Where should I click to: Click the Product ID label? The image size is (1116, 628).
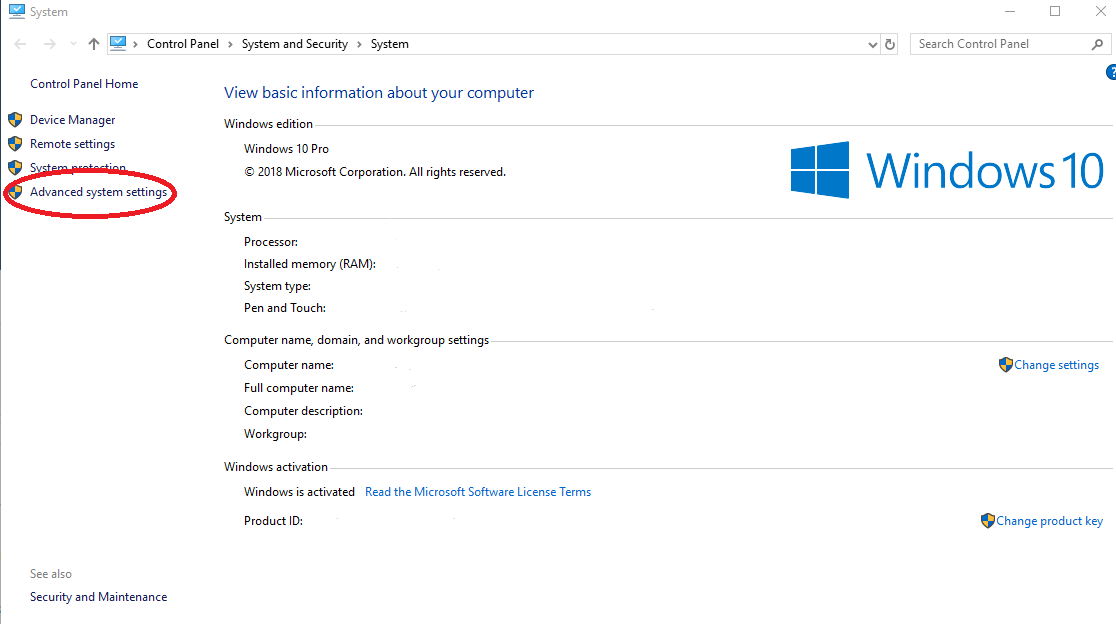click(273, 521)
